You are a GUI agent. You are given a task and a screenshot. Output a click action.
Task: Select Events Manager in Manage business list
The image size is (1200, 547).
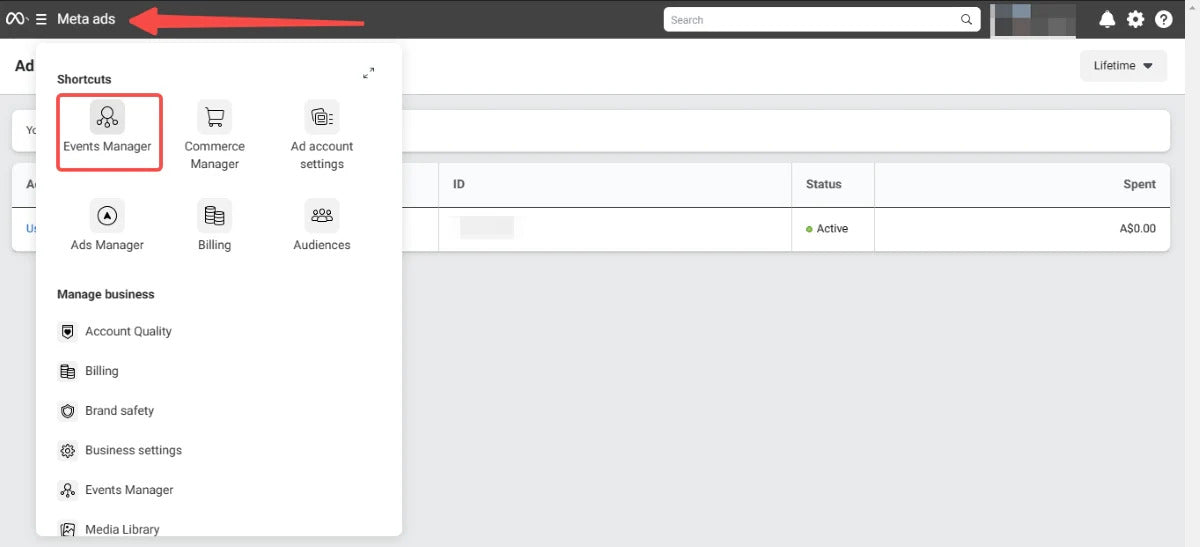point(129,490)
